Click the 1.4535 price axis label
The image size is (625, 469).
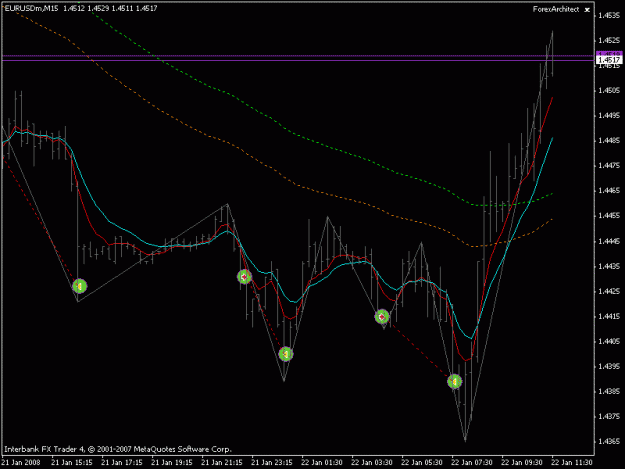coord(609,16)
